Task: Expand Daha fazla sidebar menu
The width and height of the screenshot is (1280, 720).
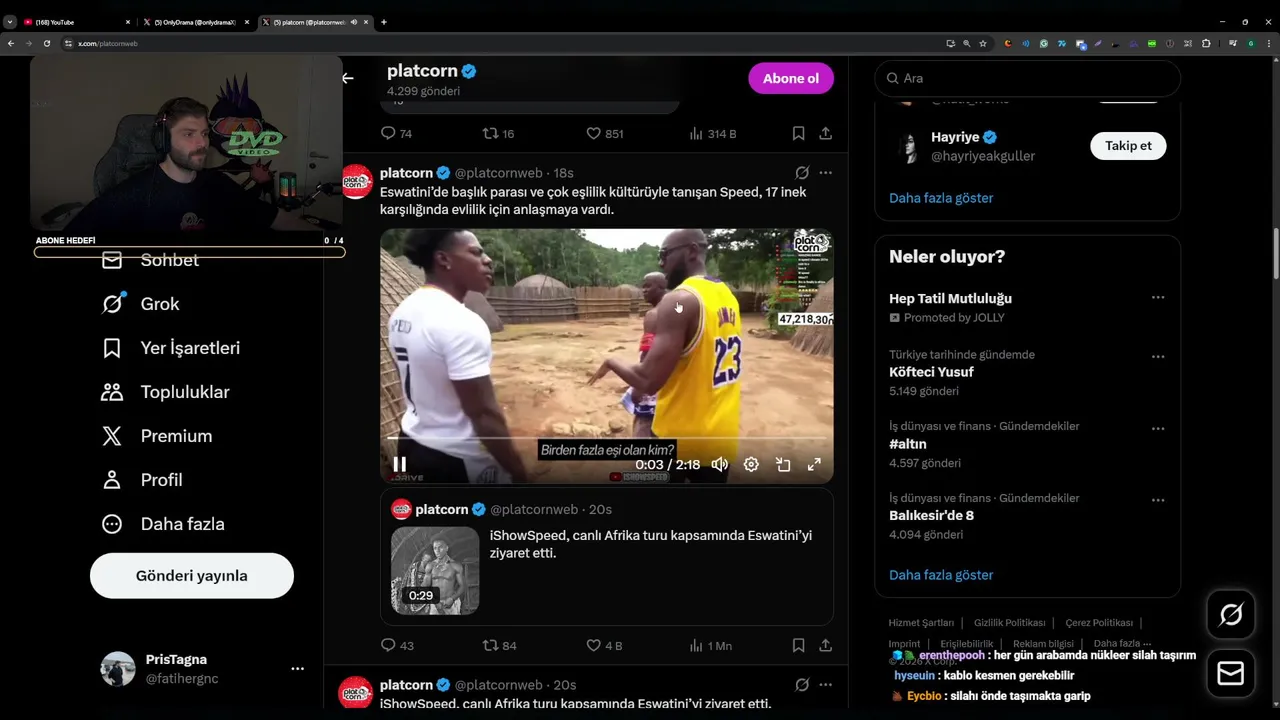Action: 163,524
